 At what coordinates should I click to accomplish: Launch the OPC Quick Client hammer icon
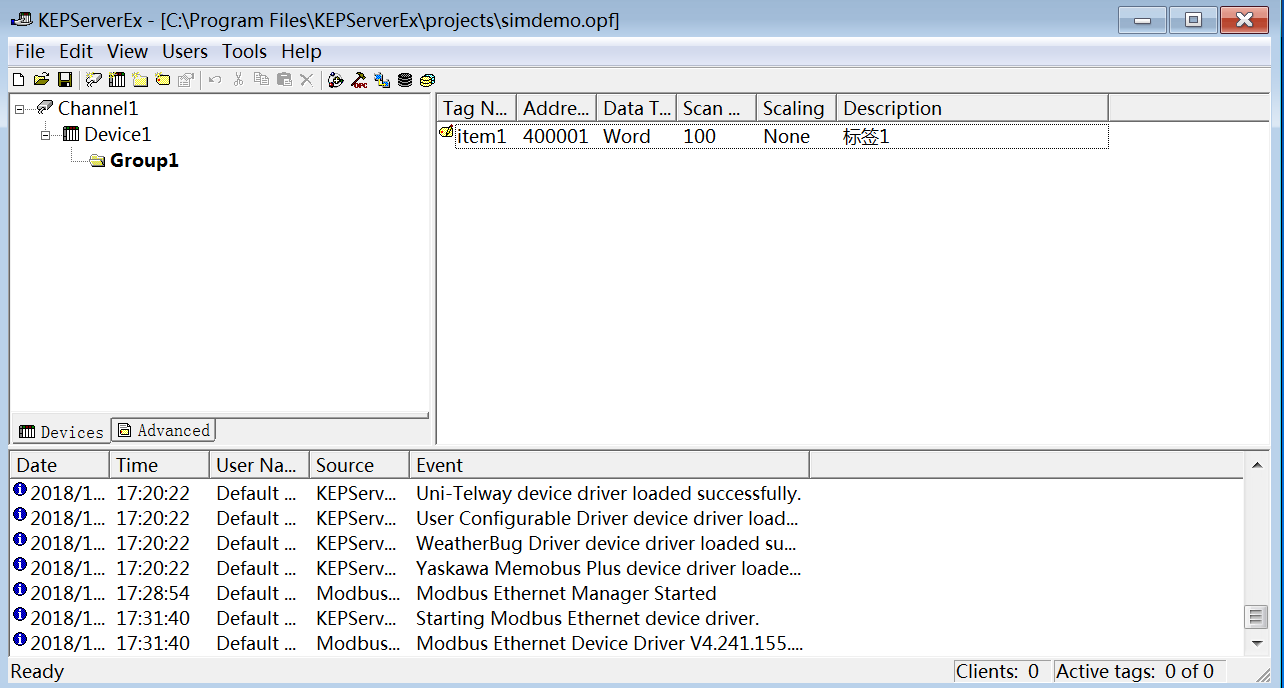coord(359,80)
